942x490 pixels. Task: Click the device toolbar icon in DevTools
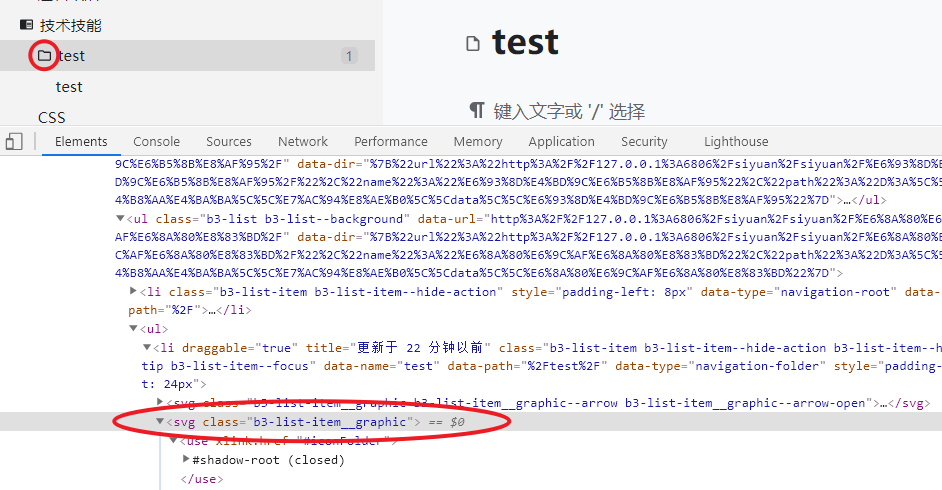[14, 141]
